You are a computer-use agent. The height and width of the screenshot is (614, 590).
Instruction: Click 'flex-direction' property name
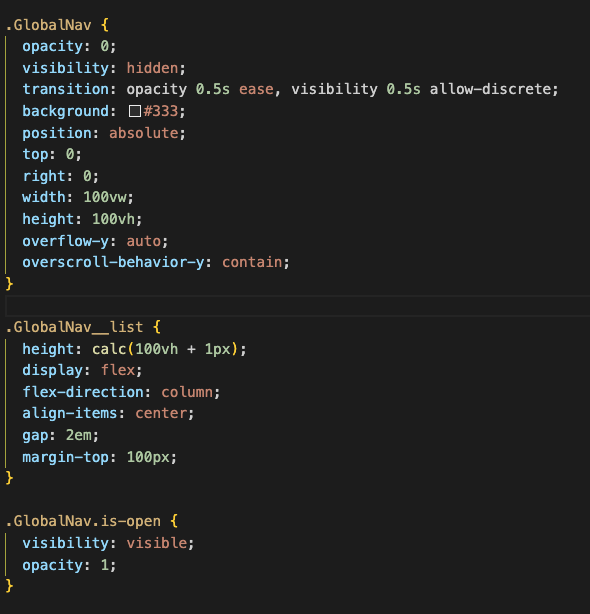83,392
